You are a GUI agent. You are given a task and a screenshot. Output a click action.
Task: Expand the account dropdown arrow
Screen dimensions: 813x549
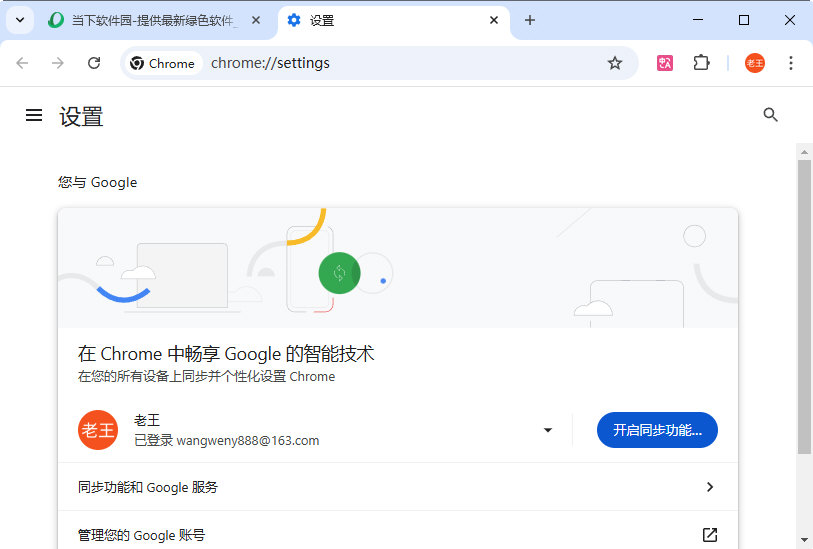click(548, 430)
